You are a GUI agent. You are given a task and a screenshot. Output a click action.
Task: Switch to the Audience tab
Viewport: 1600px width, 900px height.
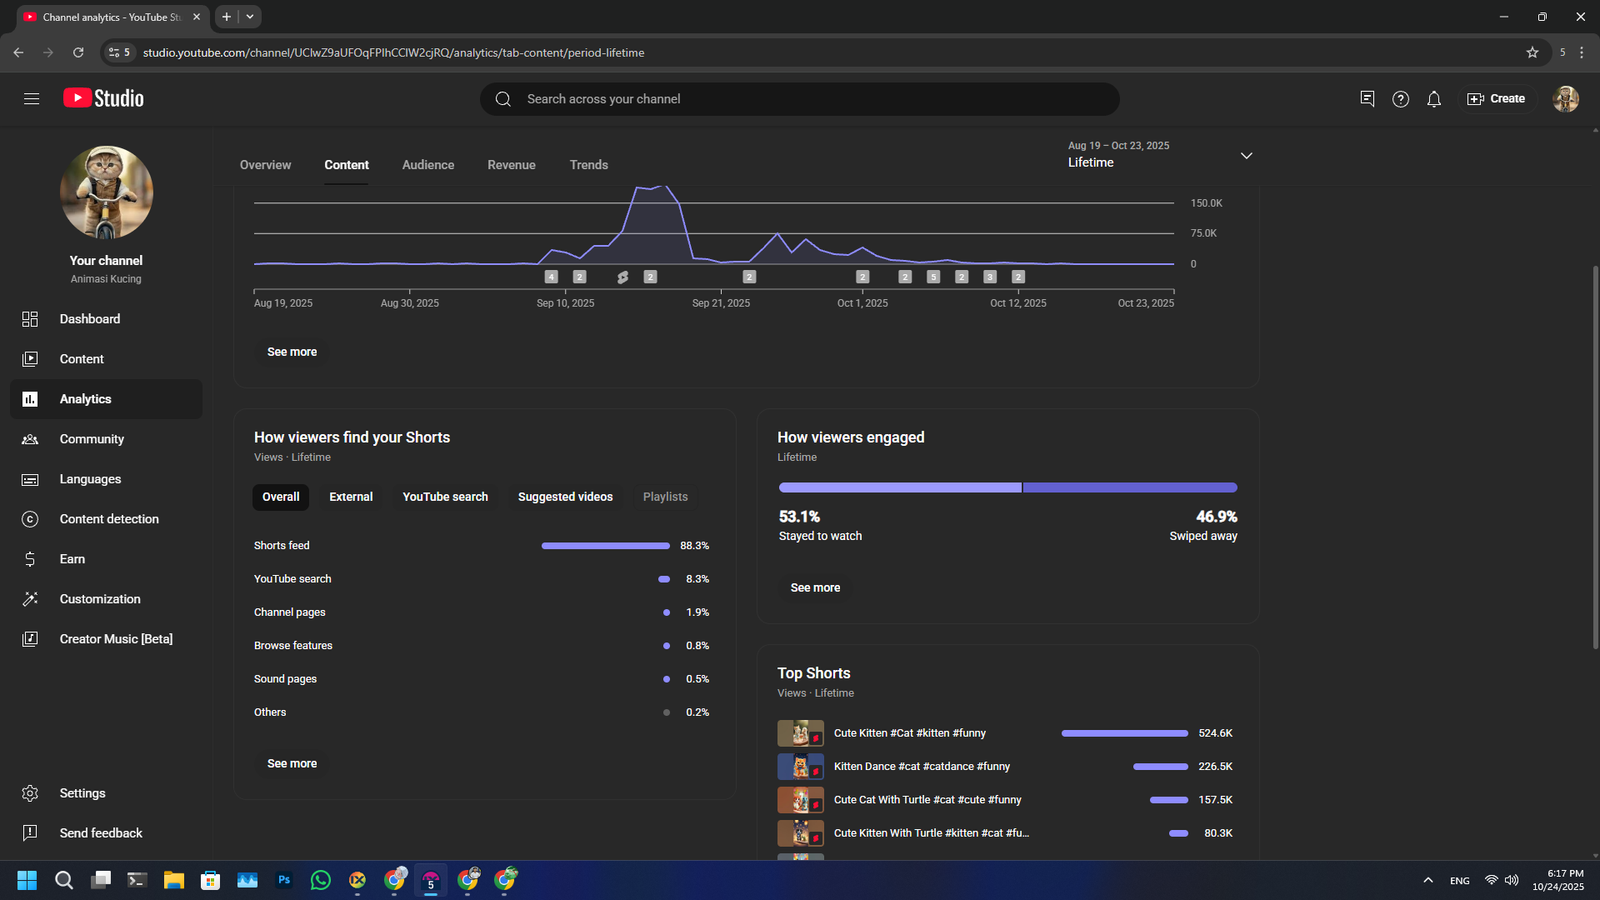428,165
